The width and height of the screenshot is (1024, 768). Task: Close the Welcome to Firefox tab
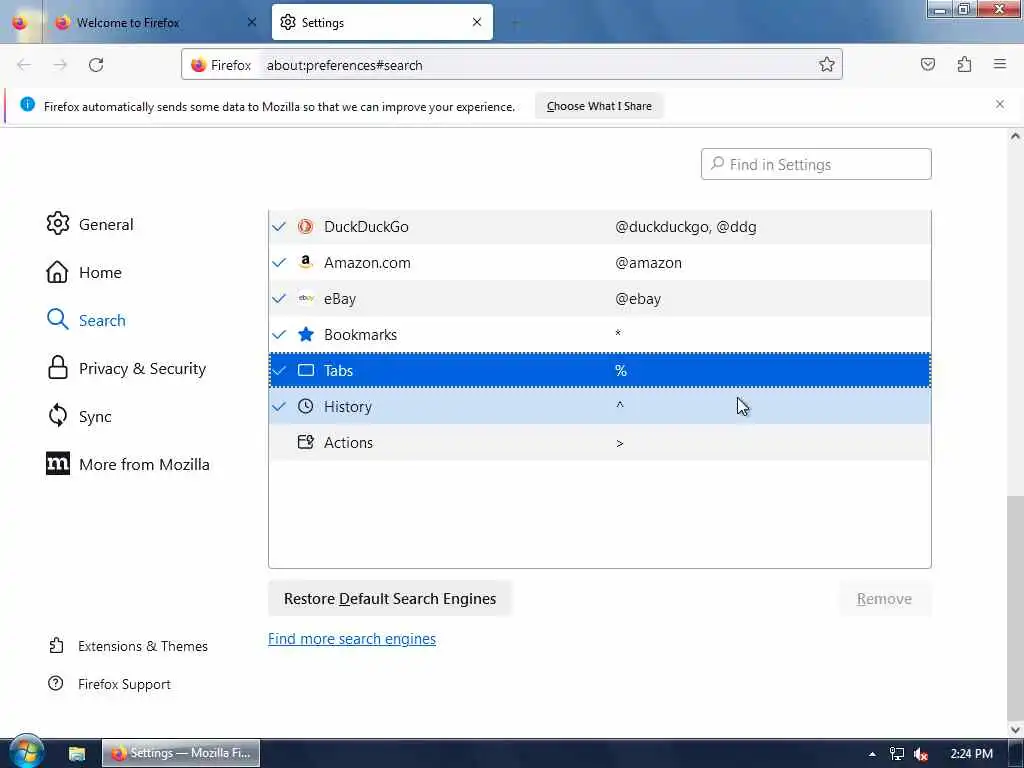click(251, 22)
